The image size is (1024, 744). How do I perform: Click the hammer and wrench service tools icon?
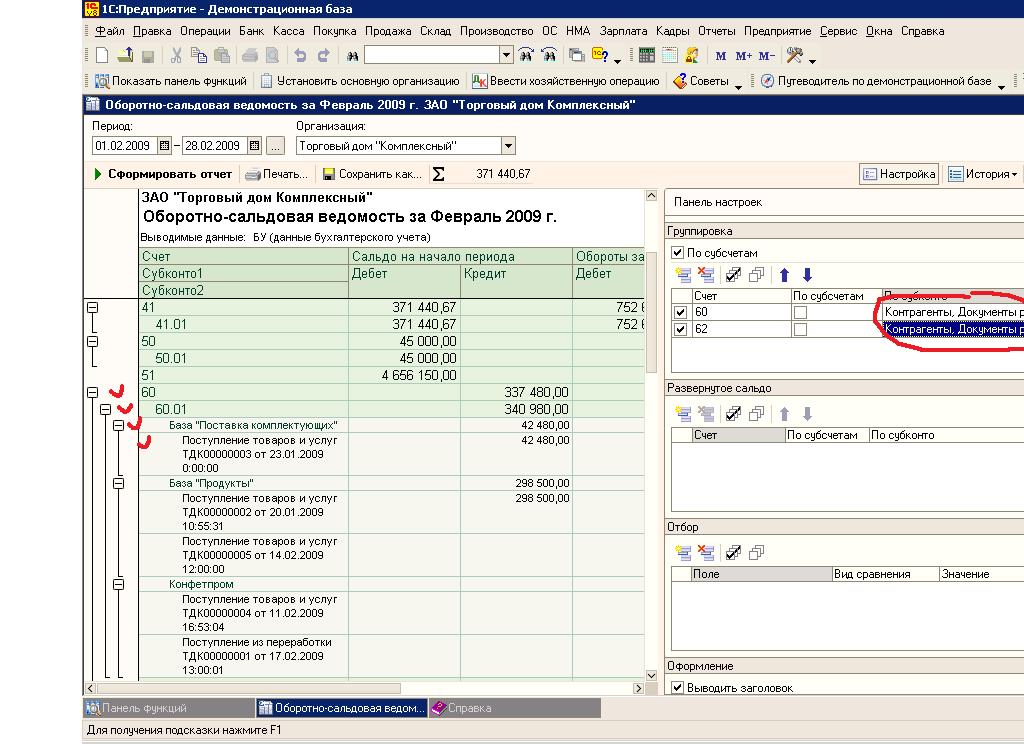[x=794, y=56]
